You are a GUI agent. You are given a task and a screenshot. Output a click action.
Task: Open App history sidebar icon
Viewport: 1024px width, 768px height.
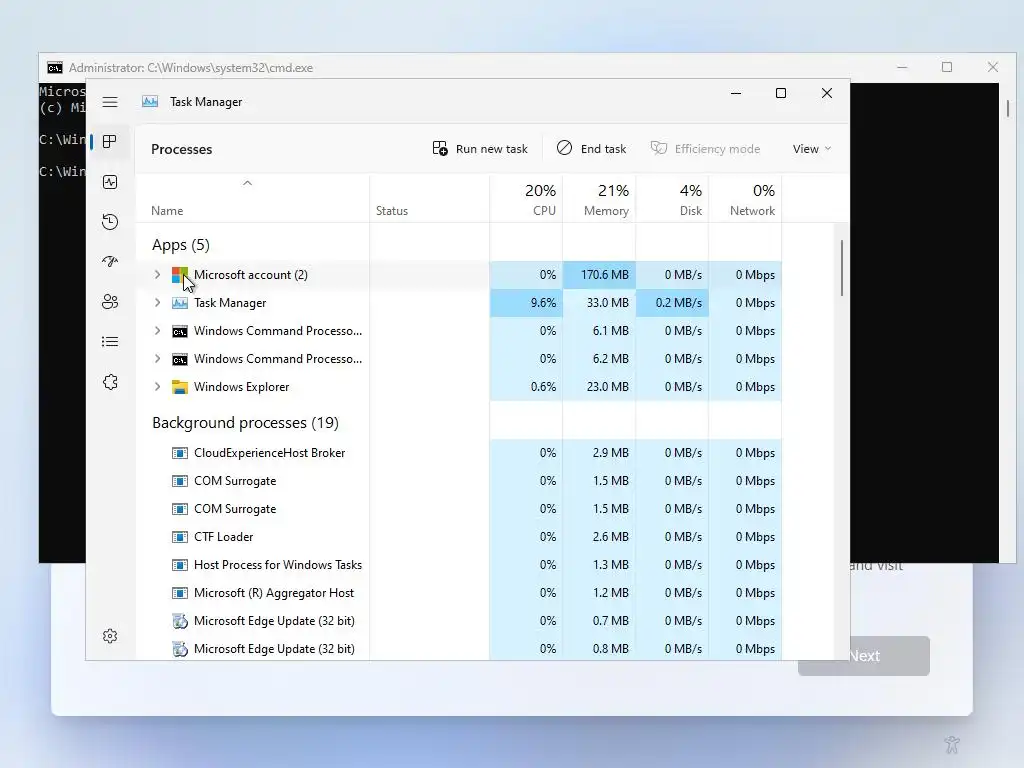point(110,222)
